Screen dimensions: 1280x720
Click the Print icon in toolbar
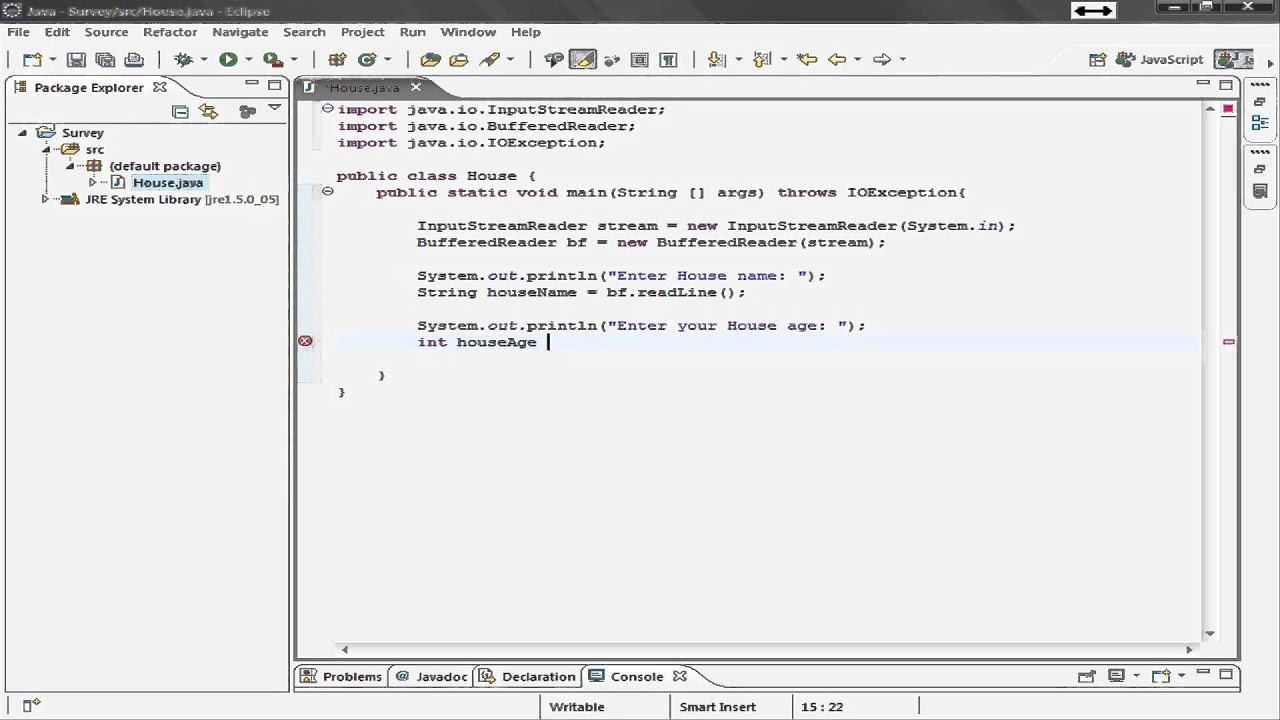coord(134,60)
